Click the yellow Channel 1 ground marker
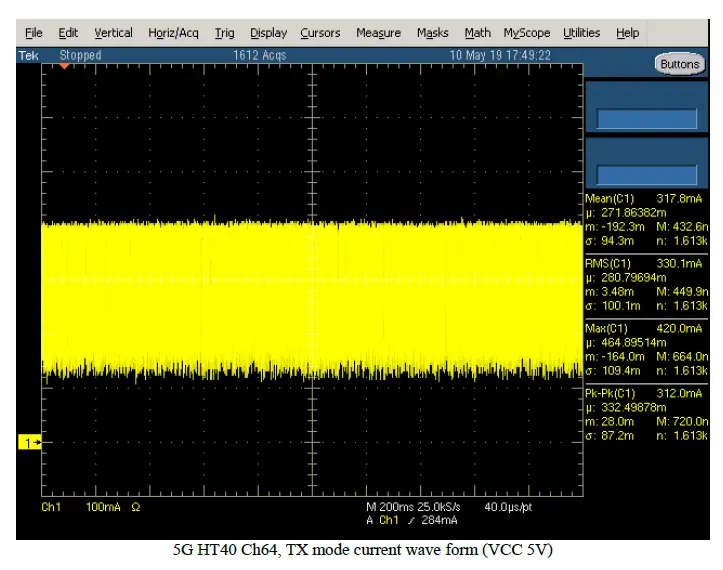 click(29, 441)
